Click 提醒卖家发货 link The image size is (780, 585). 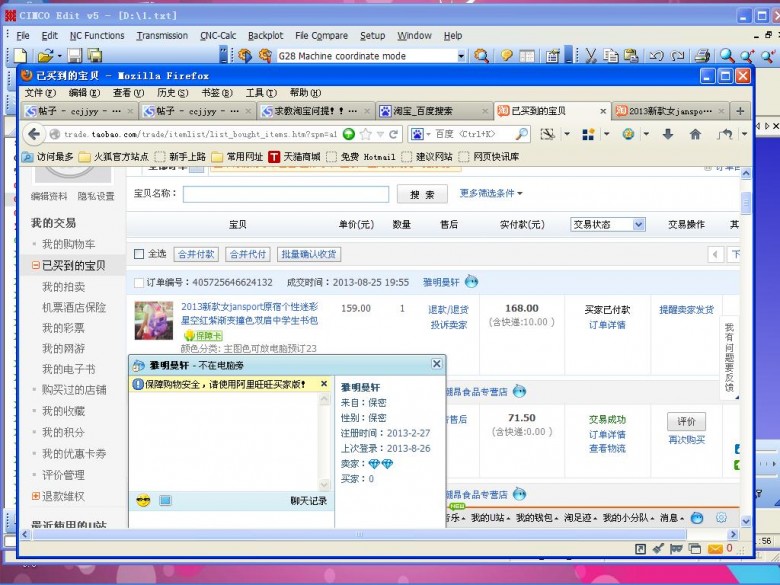pyautogui.click(x=686, y=309)
